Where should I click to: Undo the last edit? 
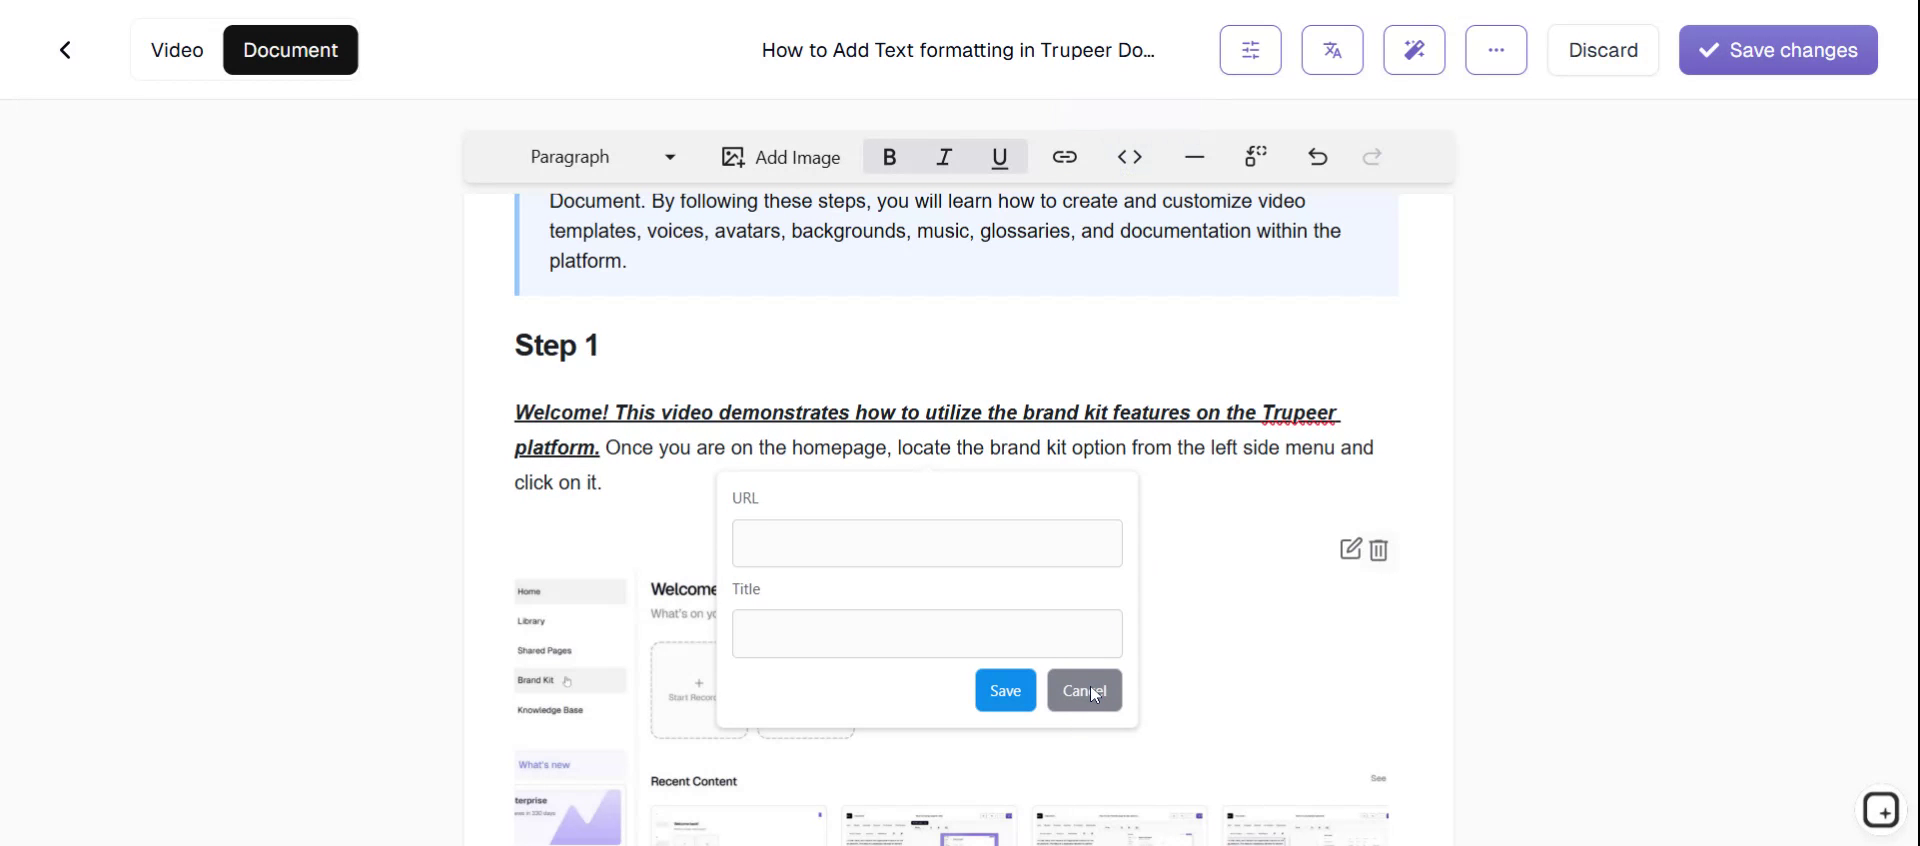coord(1317,157)
